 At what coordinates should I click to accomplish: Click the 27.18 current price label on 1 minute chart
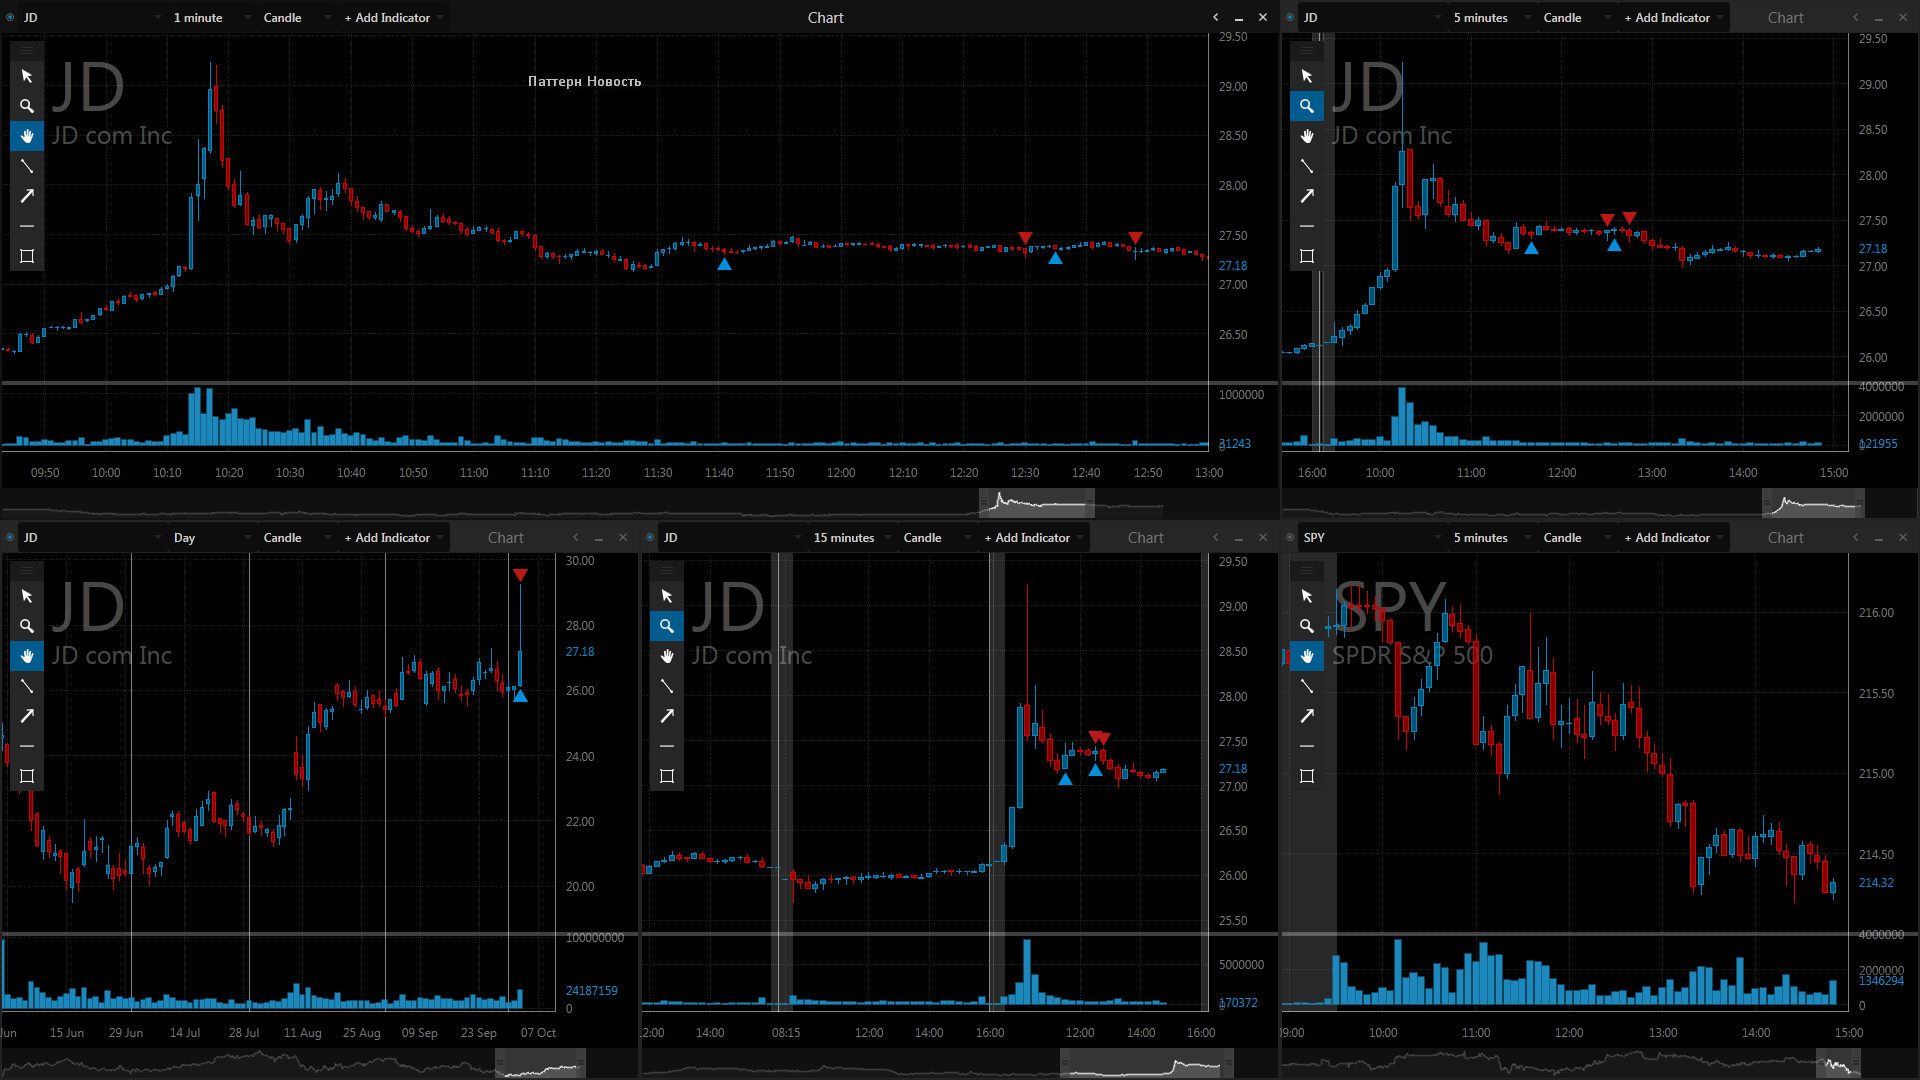1233,266
